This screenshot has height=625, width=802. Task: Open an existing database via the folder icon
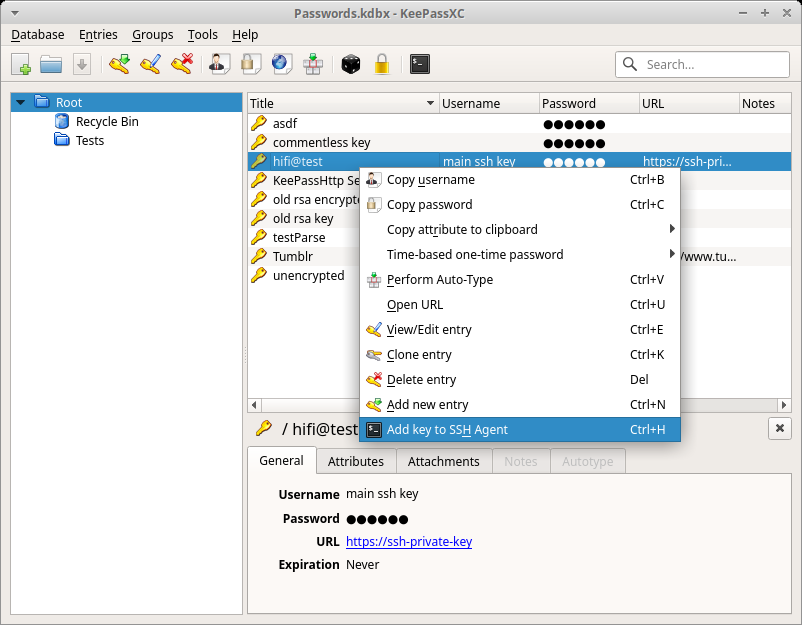click(51, 64)
